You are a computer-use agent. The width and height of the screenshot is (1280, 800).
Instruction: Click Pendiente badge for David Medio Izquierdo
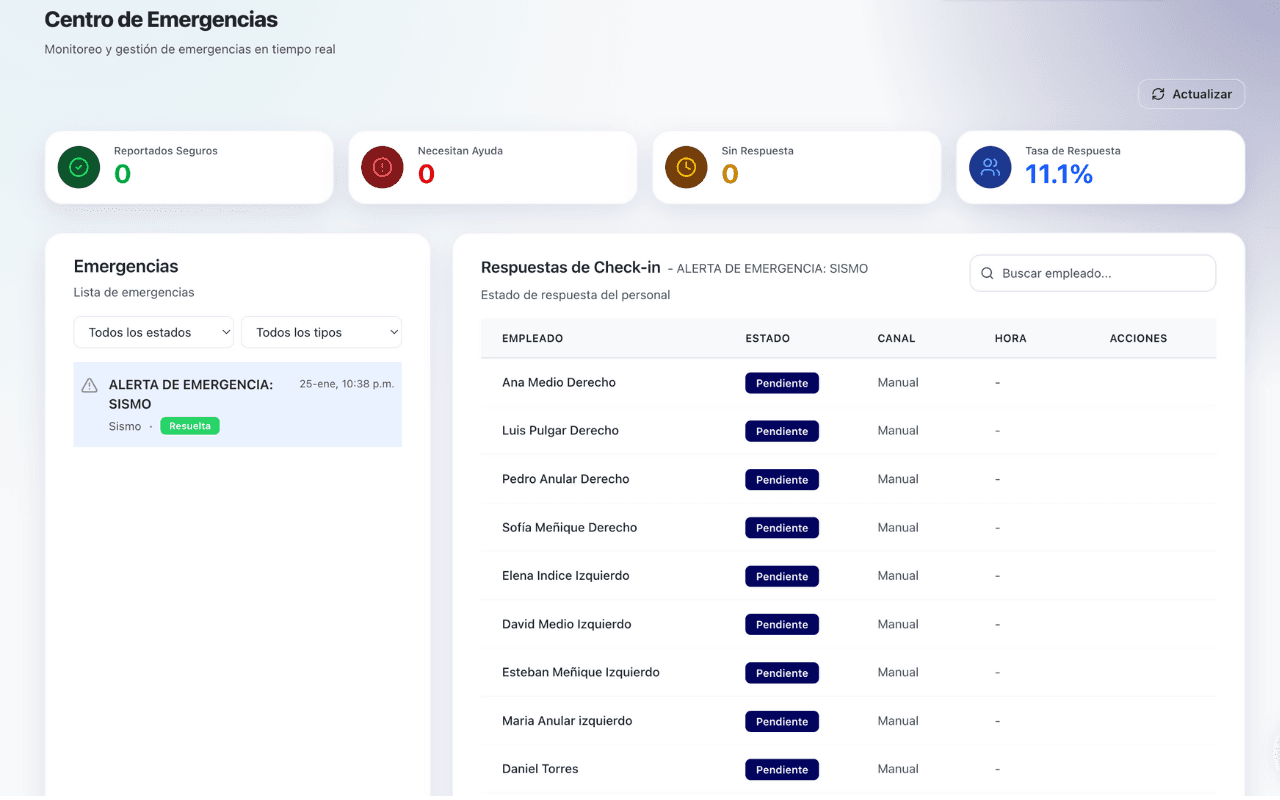781,625
